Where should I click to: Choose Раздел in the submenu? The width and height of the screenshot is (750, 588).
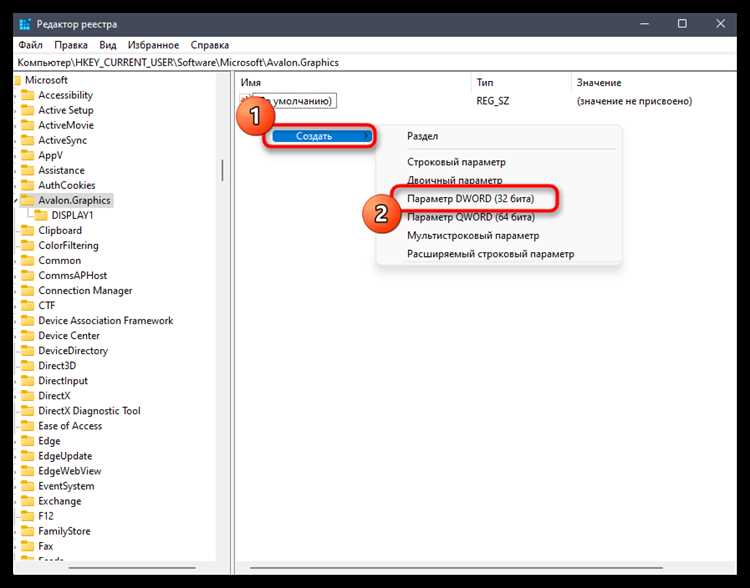click(422, 136)
